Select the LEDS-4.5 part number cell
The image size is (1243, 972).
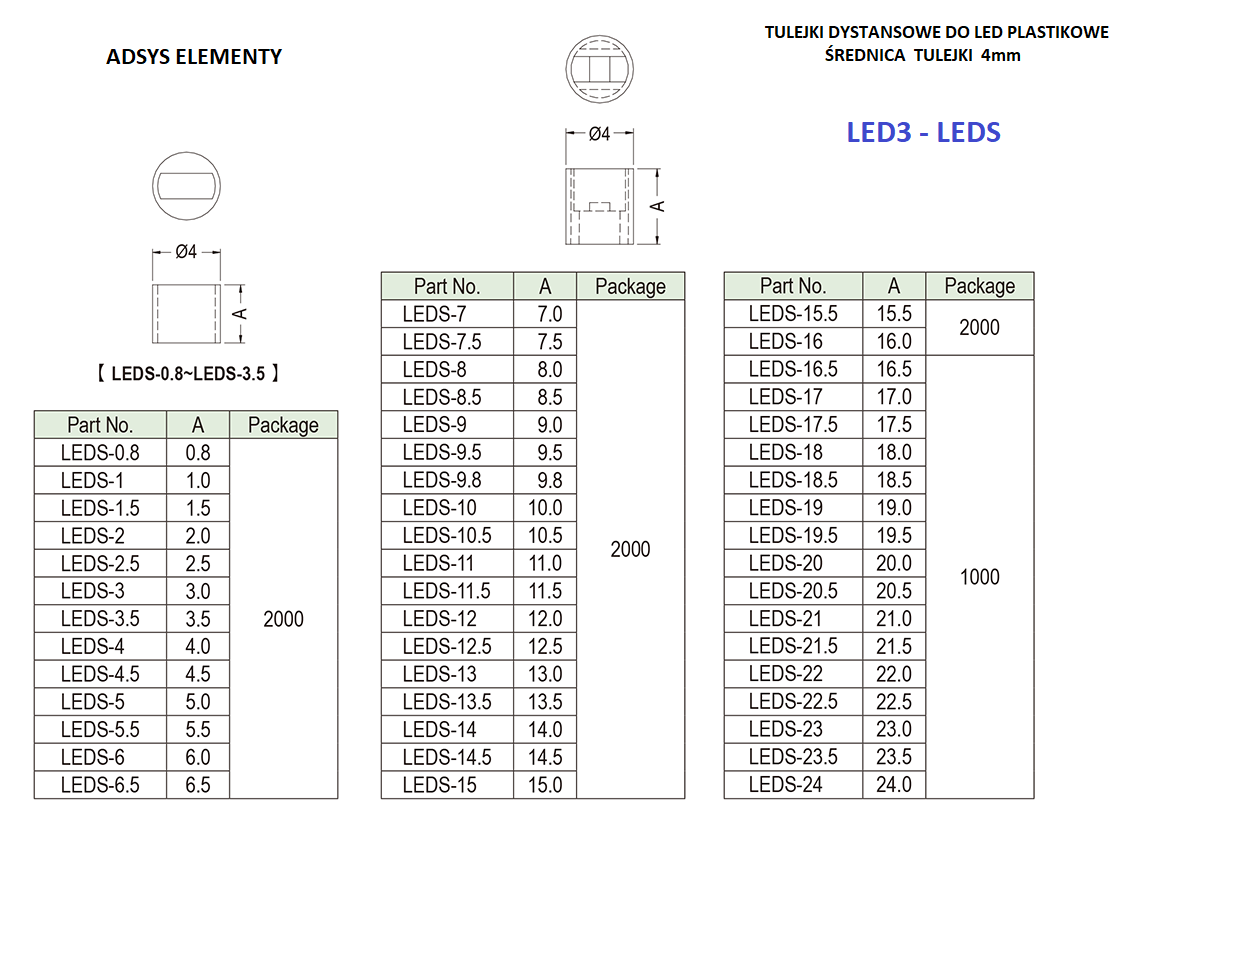(100, 675)
